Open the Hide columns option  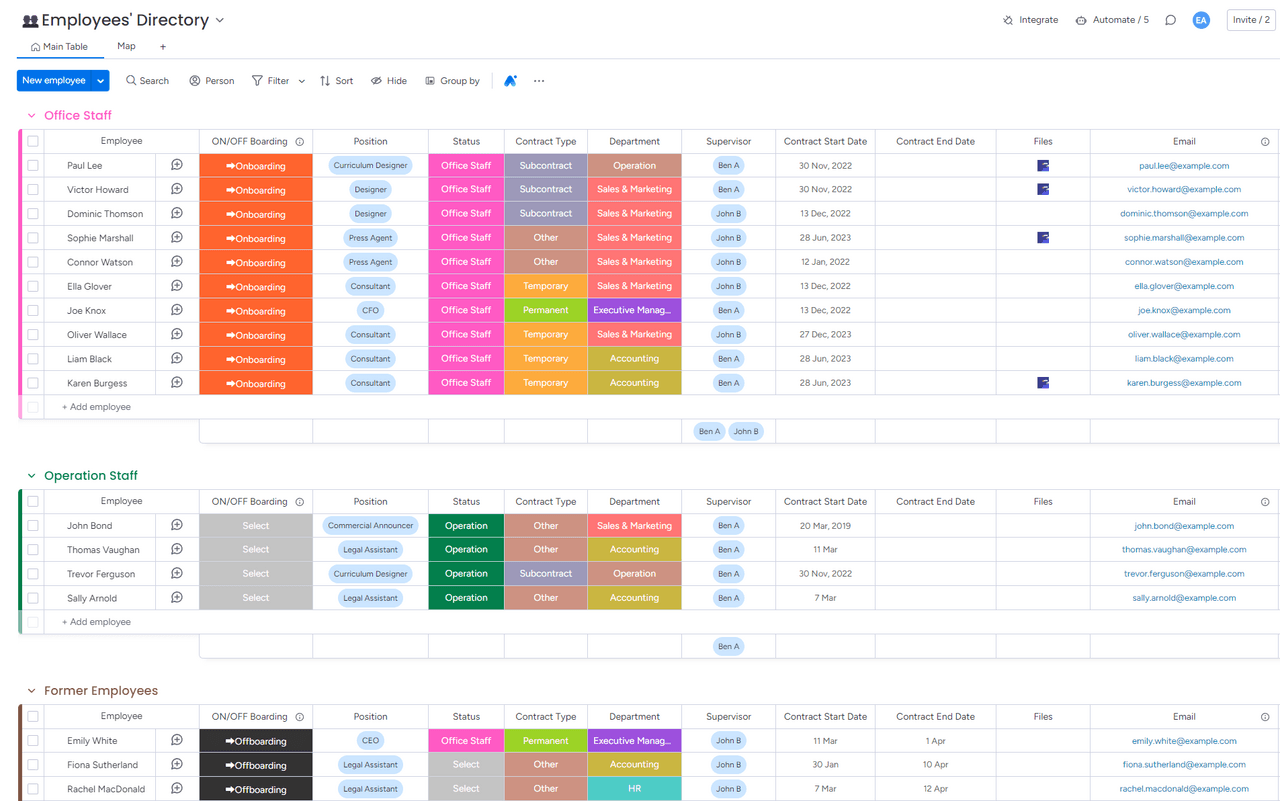pyautogui.click(x=389, y=81)
